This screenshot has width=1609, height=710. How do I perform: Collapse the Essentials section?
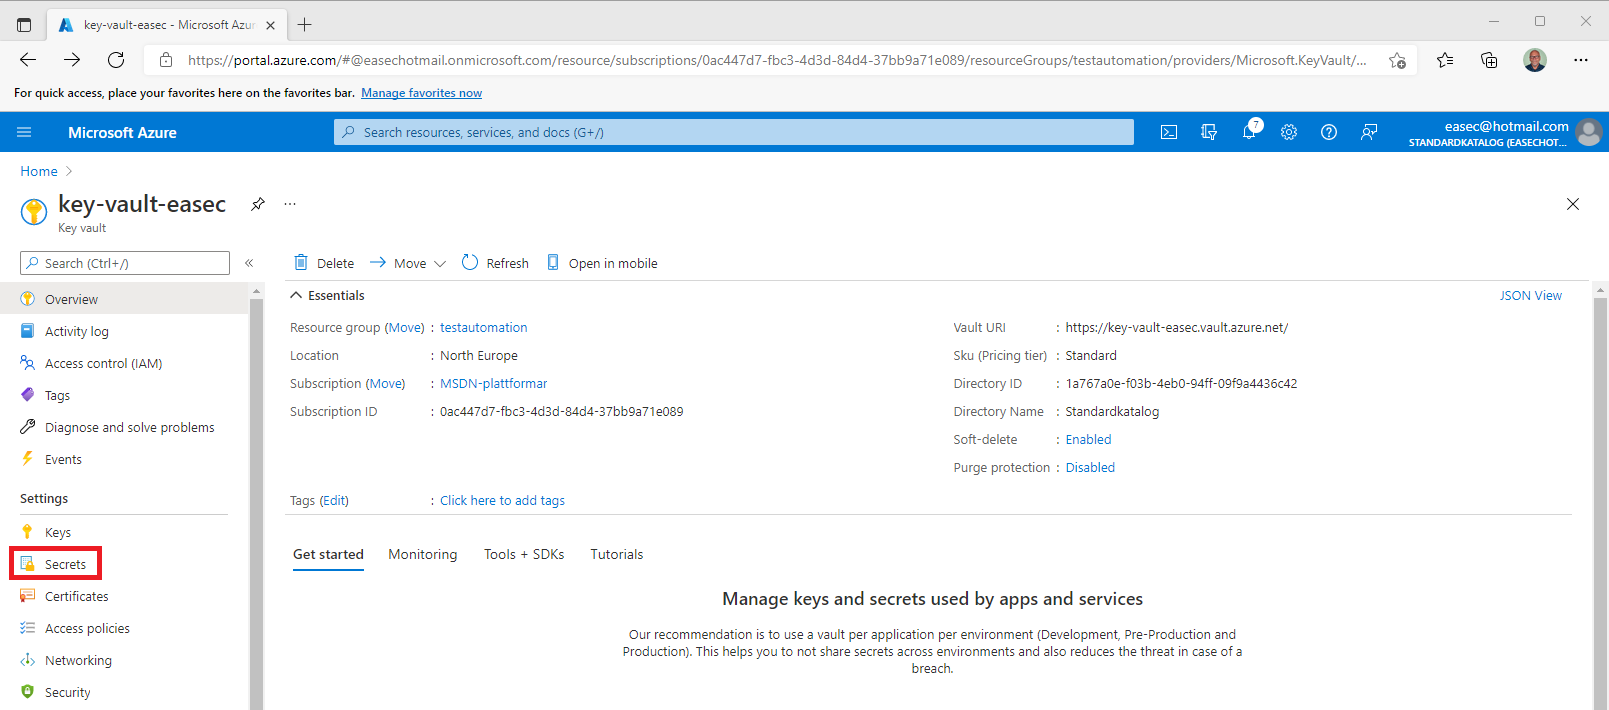pos(296,296)
